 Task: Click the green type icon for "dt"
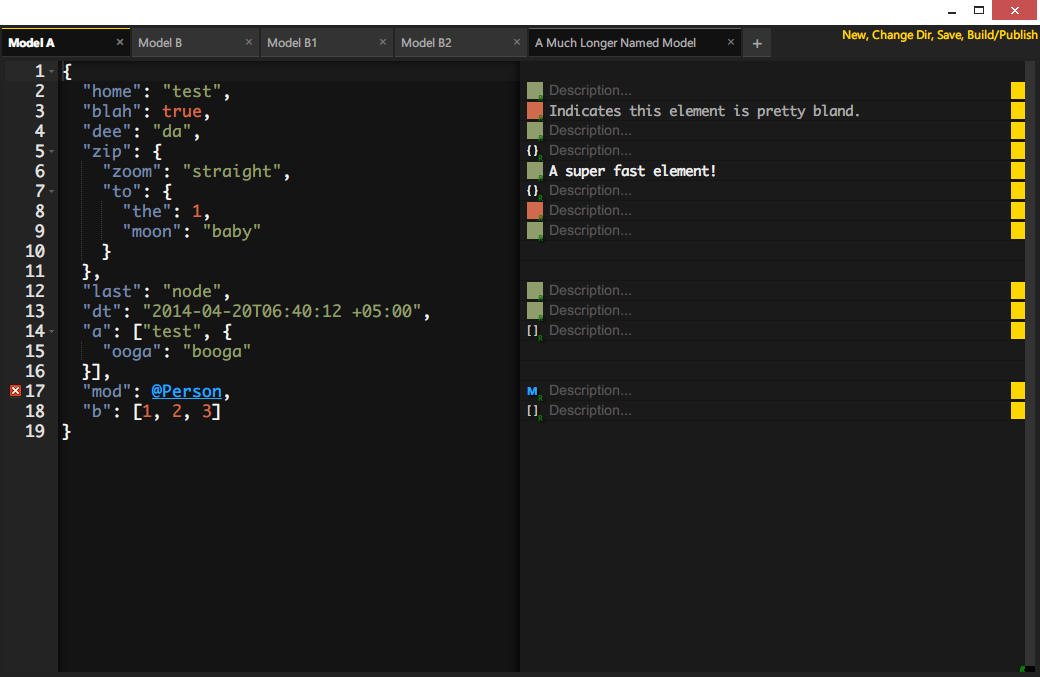(x=535, y=310)
